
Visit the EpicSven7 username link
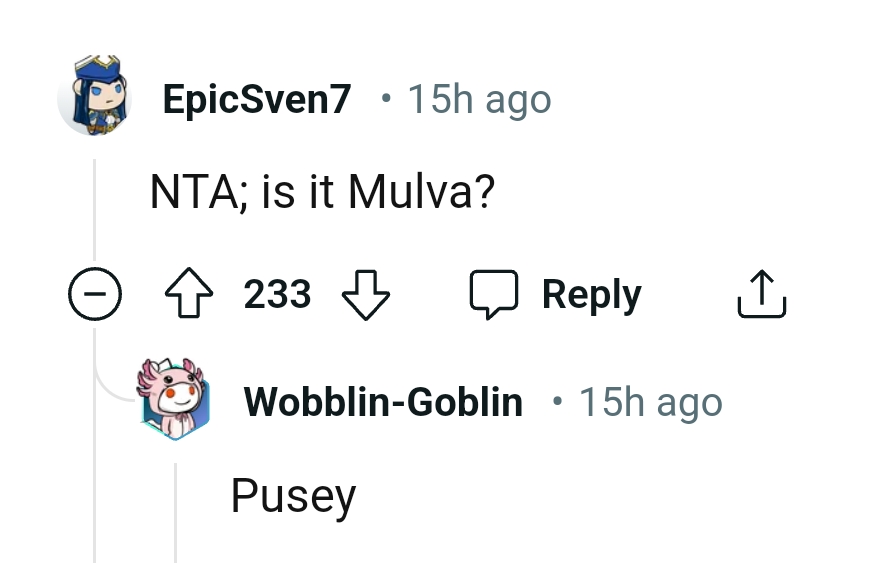tap(257, 99)
